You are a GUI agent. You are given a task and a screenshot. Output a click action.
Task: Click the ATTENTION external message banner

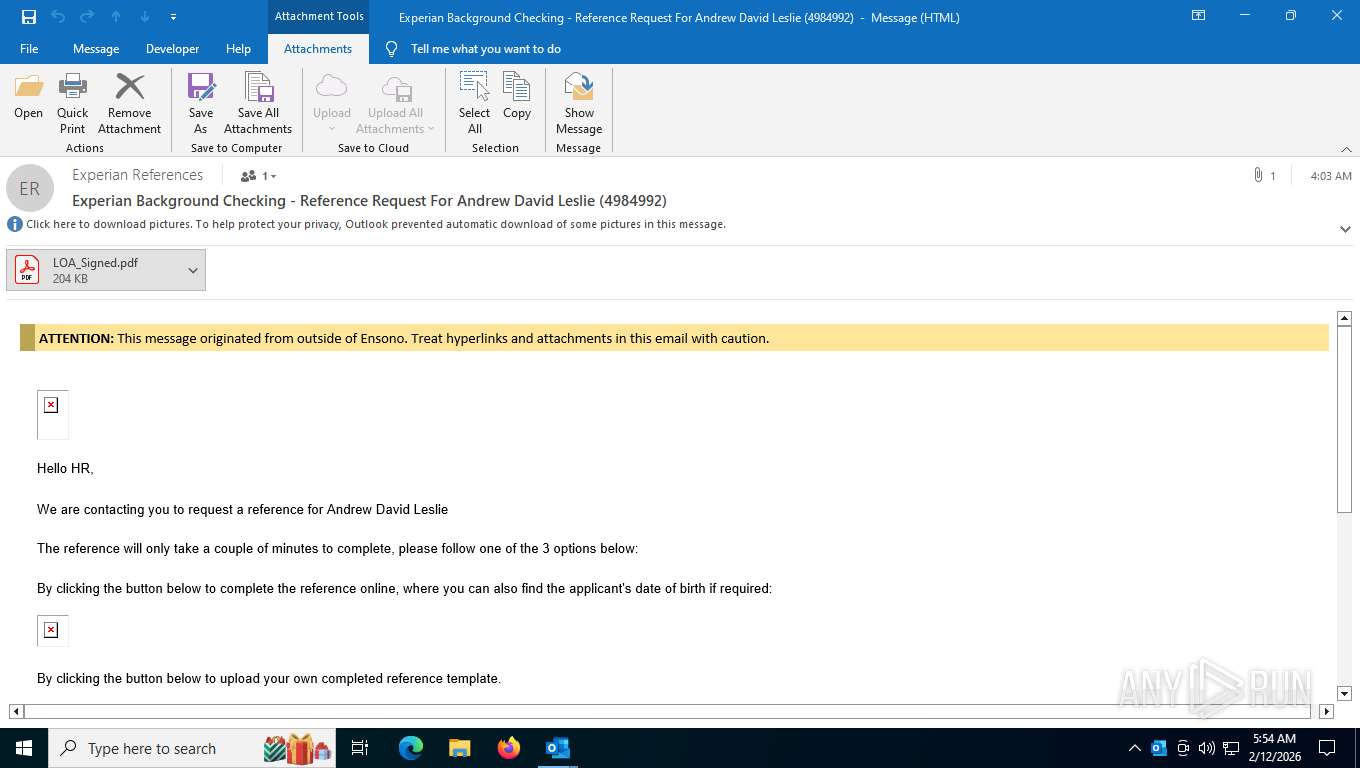[674, 338]
